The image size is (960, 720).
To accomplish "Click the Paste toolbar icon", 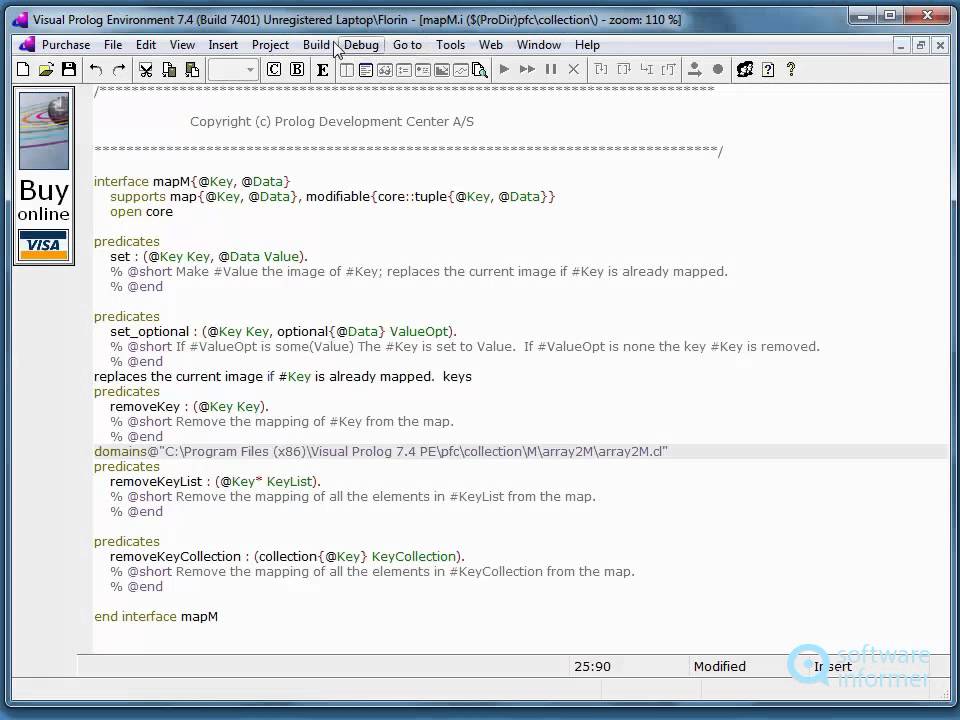I will pos(192,69).
